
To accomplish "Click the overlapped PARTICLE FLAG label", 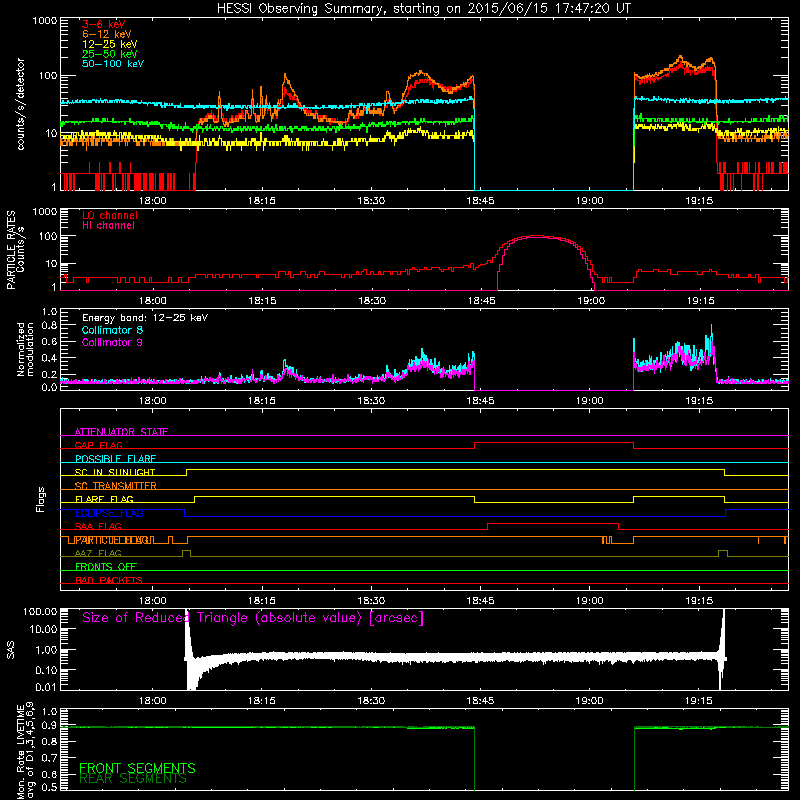I will (x=112, y=540).
